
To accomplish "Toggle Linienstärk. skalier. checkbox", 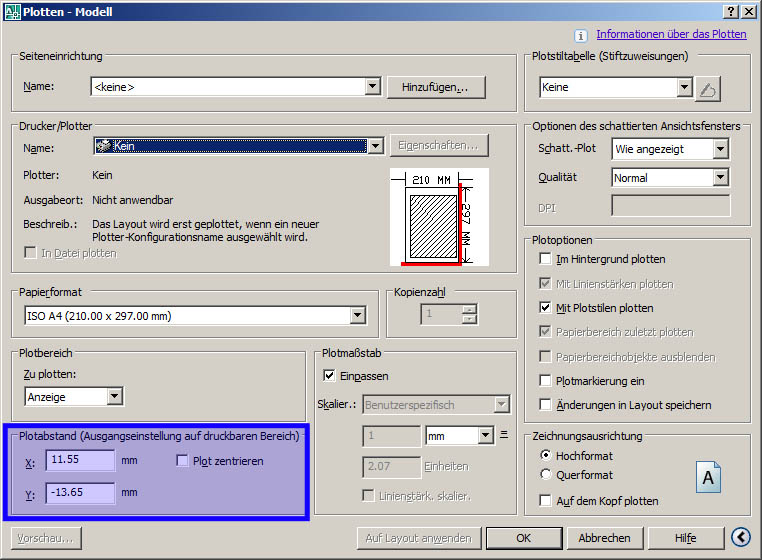I will pos(368,495).
